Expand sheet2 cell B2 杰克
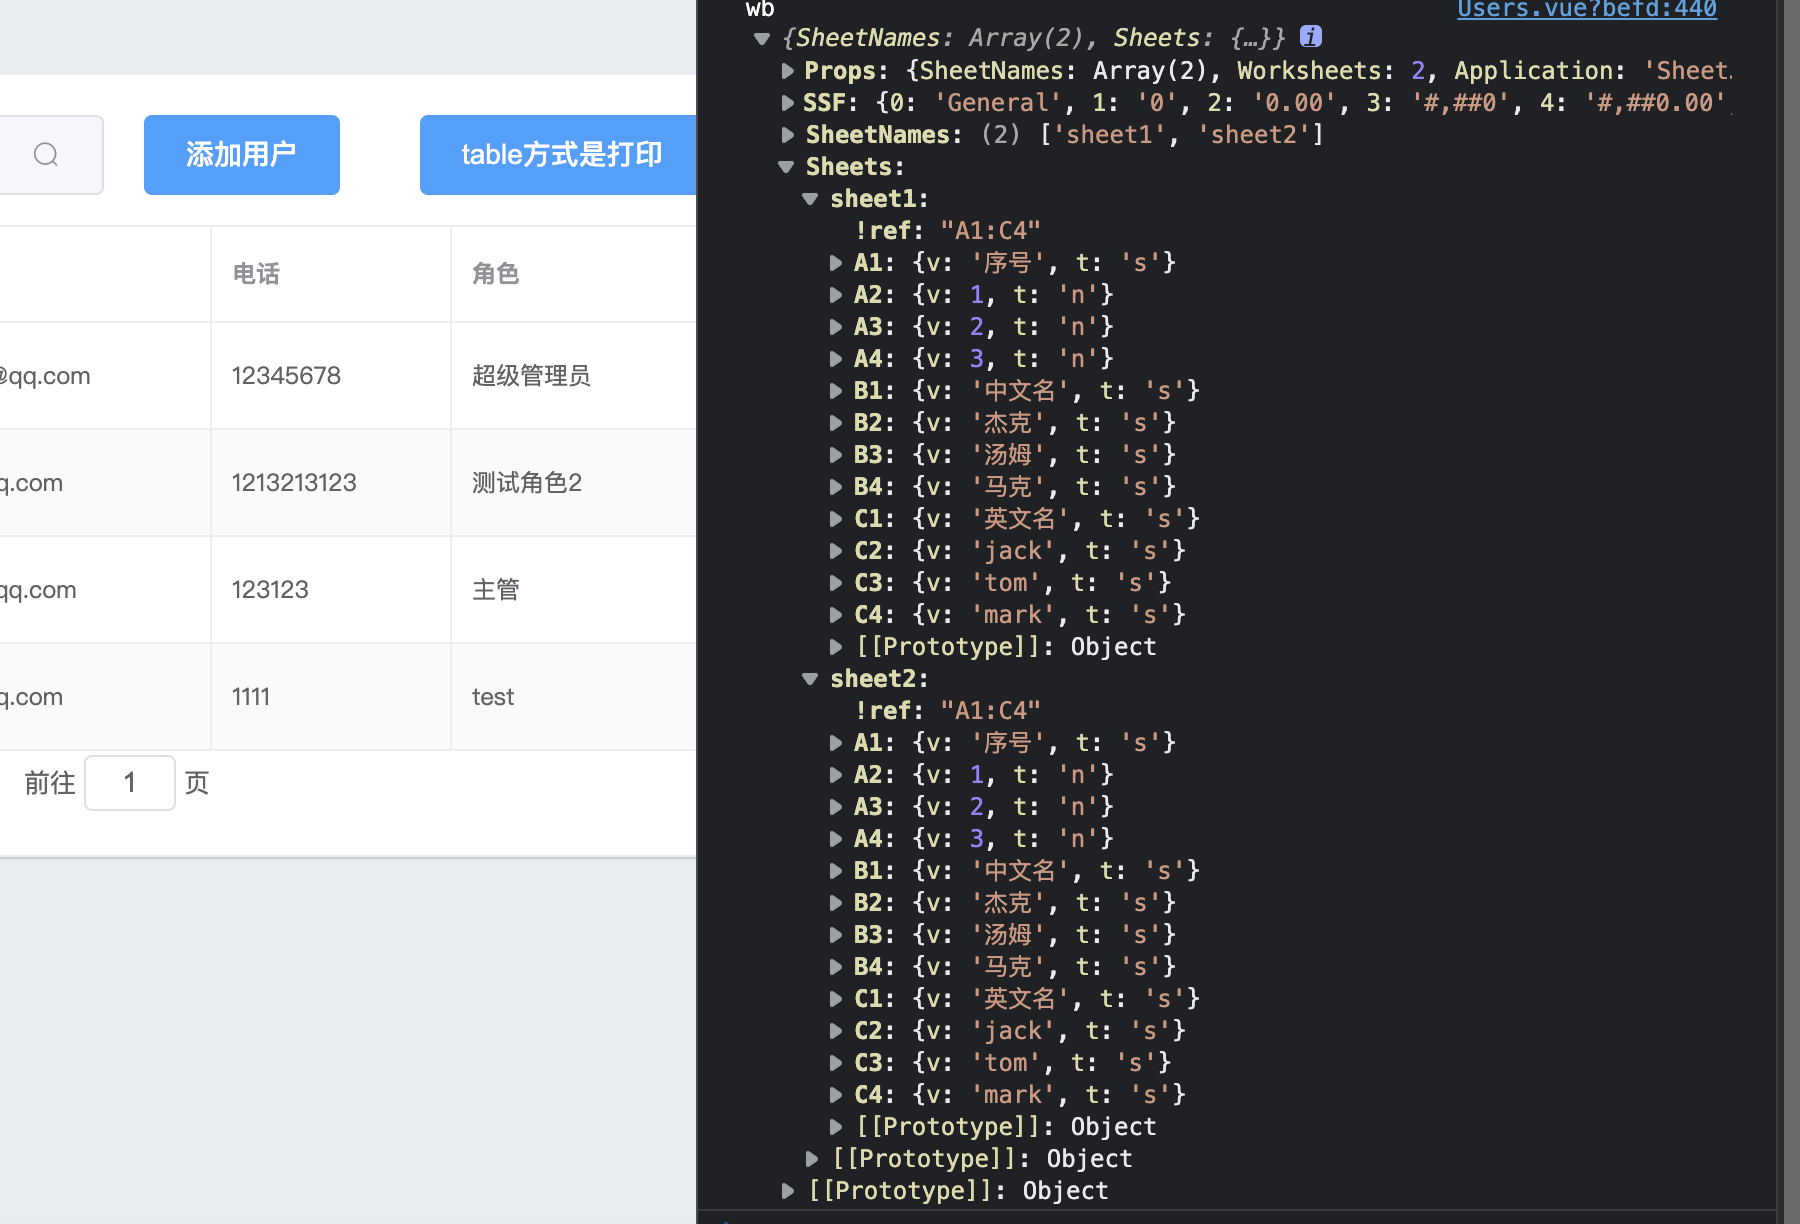This screenshot has width=1800, height=1224. [x=836, y=903]
